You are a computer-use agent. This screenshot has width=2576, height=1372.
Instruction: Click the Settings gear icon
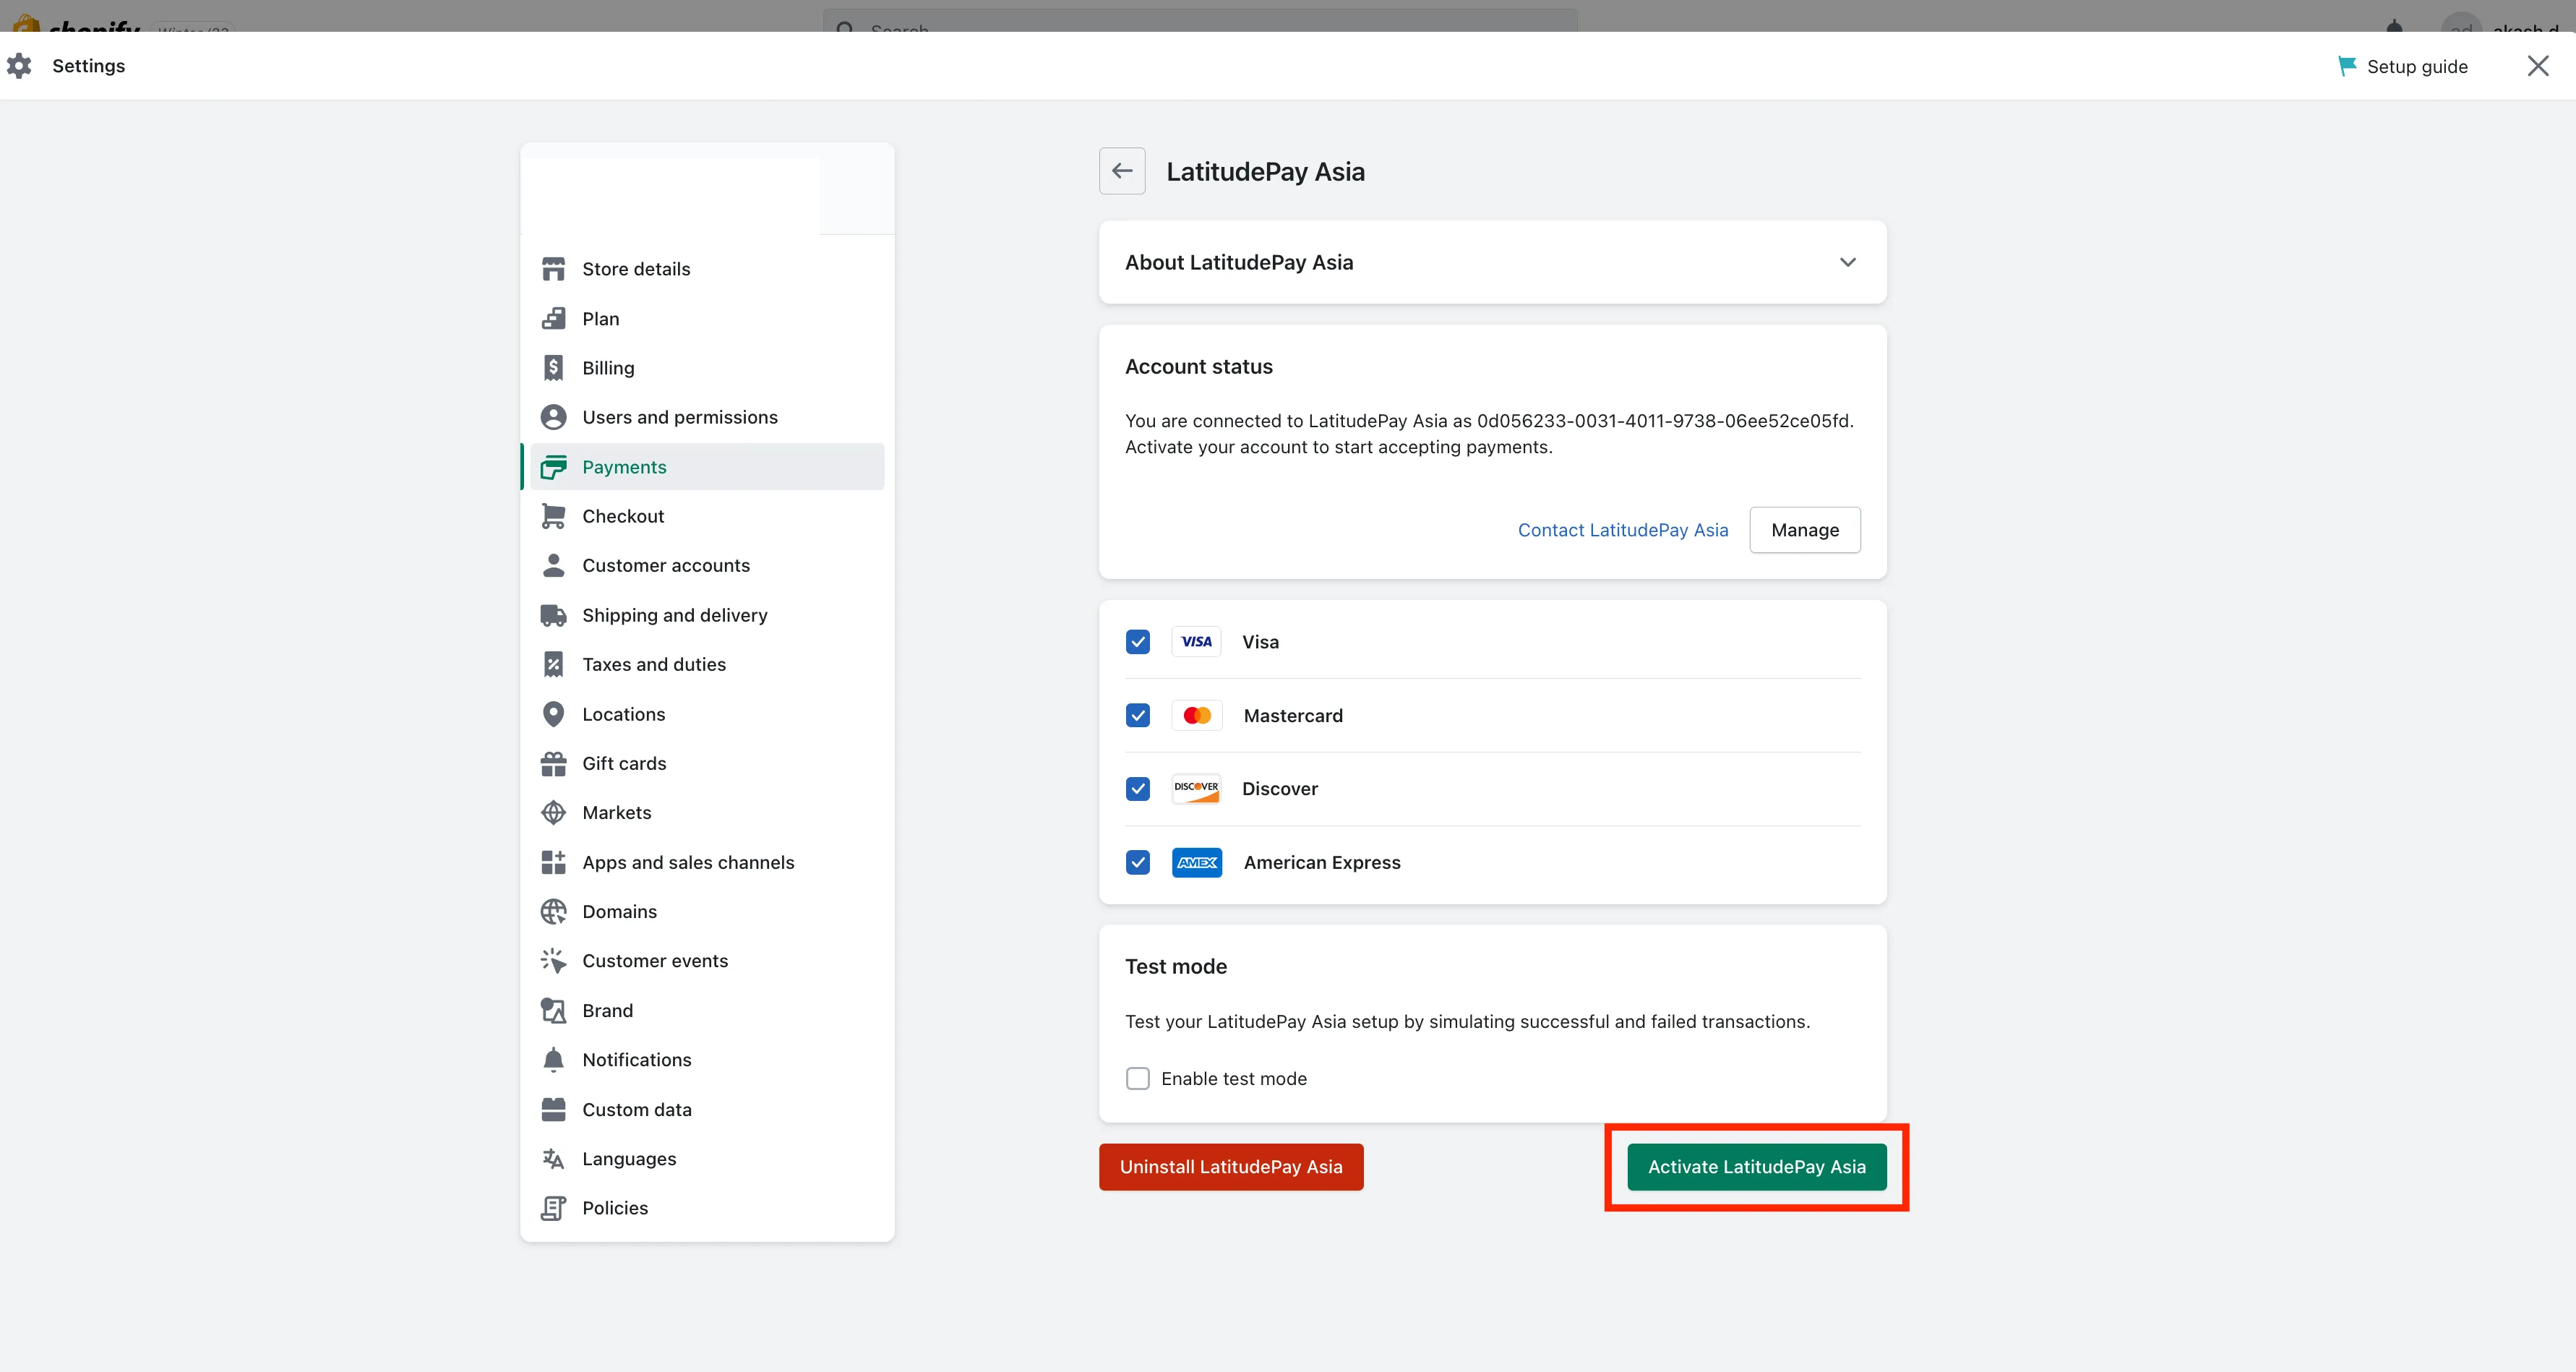(x=19, y=66)
